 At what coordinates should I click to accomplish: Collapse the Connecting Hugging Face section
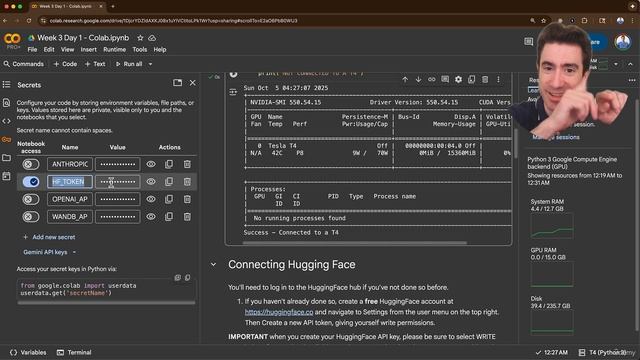213,264
